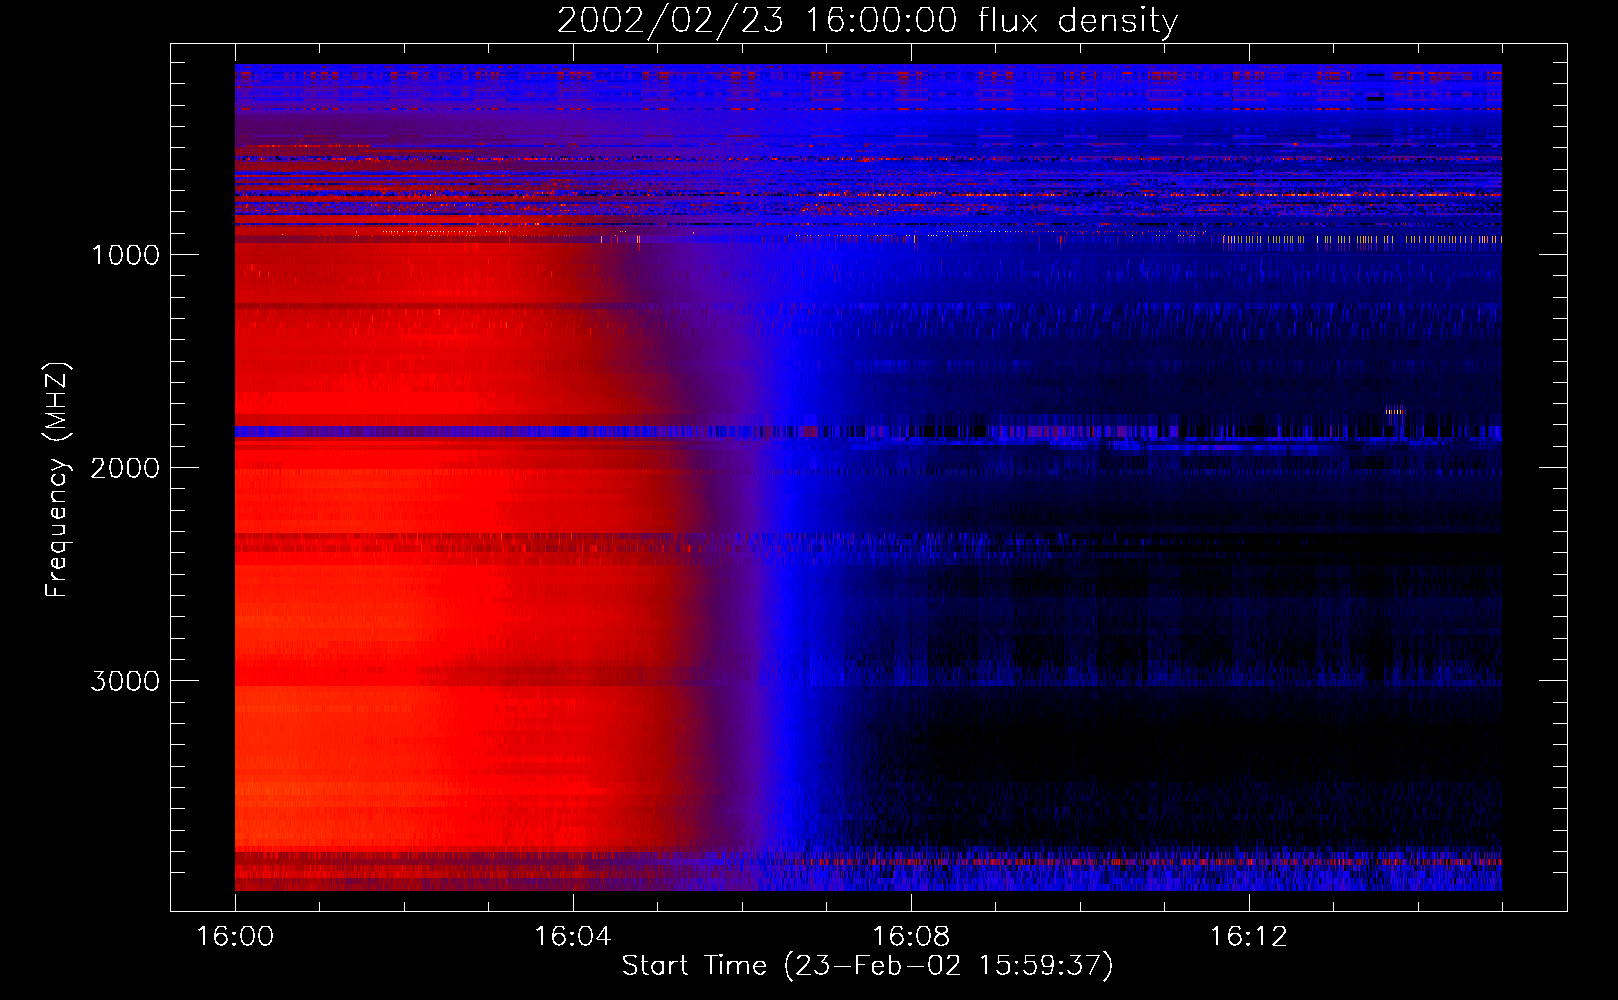Click the 1000 frequency tick label
This screenshot has height=1000, width=1618.
coord(125,255)
